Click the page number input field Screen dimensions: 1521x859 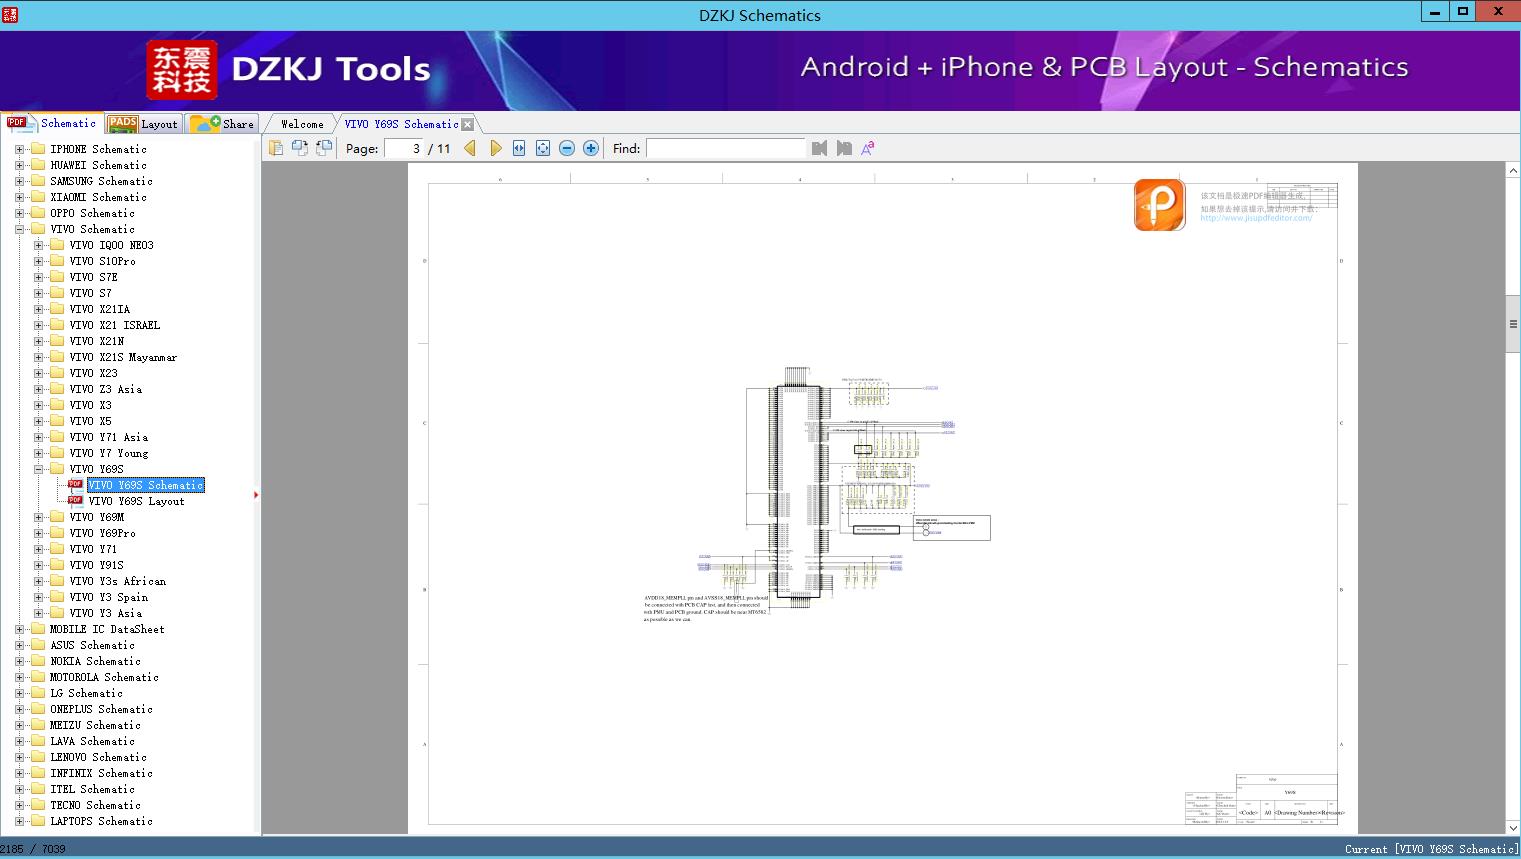click(x=404, y=148)
